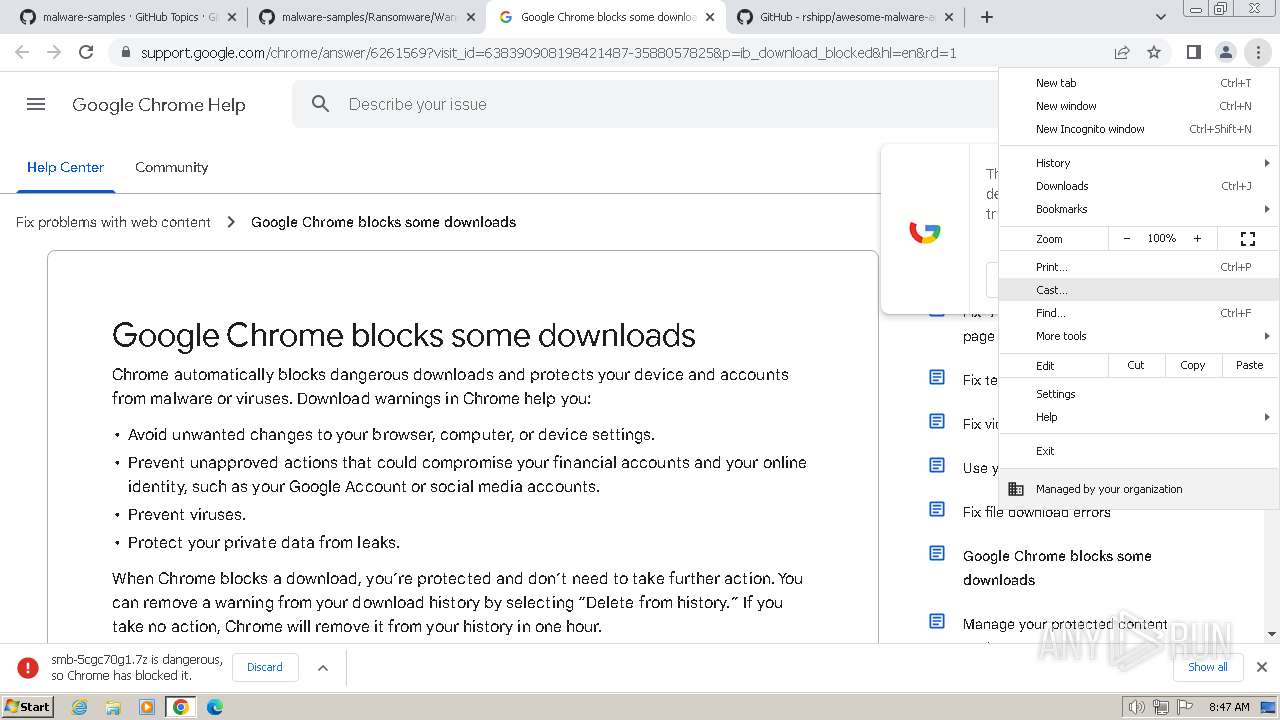Switch to the malware-samples/Ransomware tab
Screen dimensions: 1280x720
click(366, 17)
